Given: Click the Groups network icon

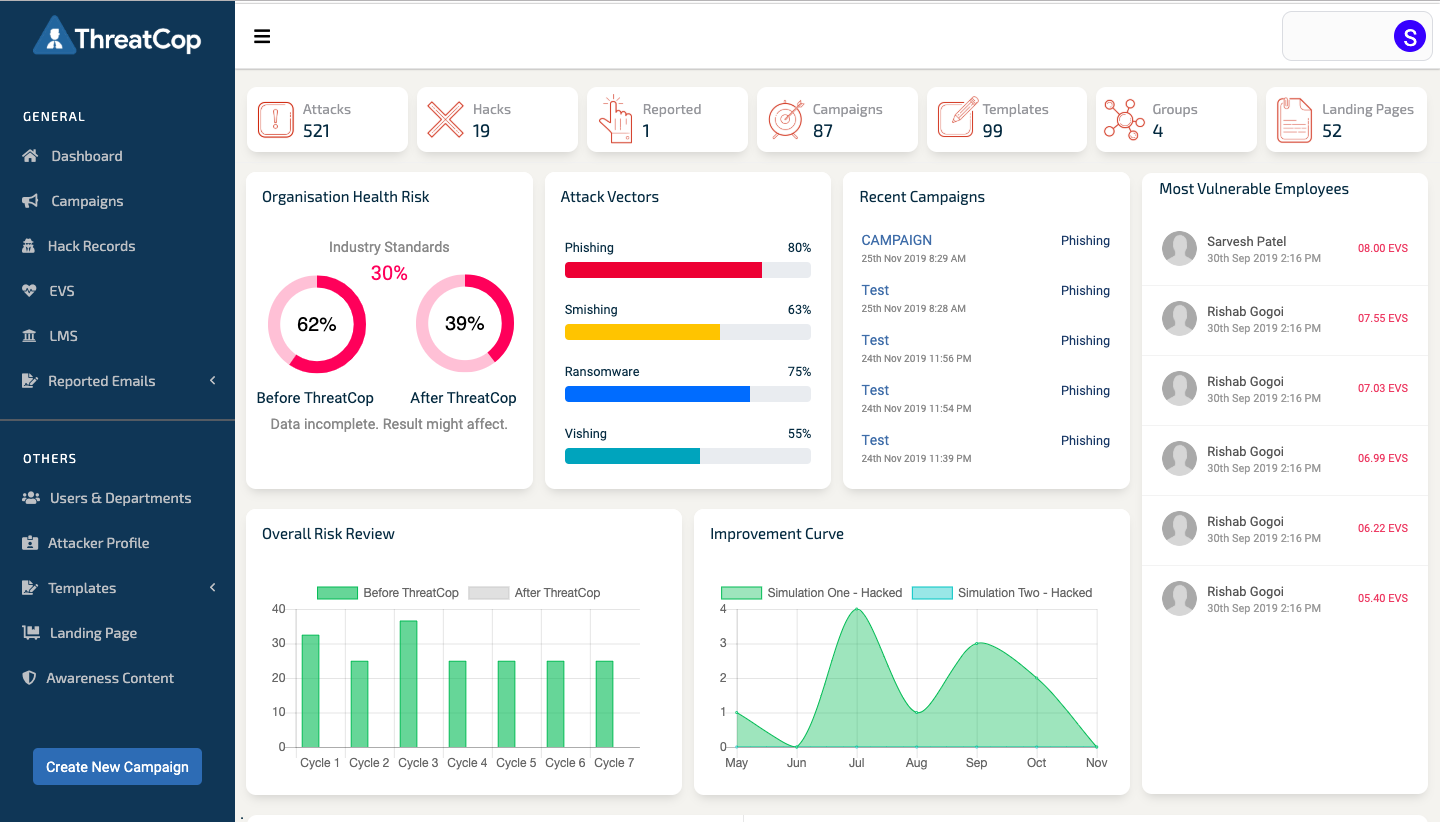Looking at the screenshot, I should click(1124, 120).
